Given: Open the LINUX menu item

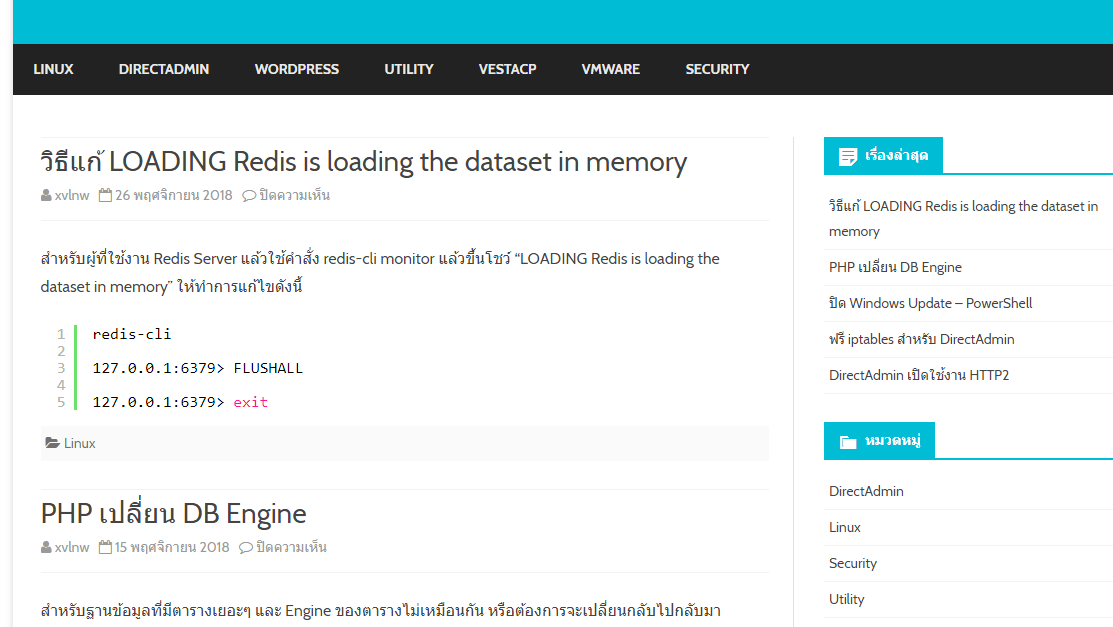Looking at the screenshot, I should [53, 69].
